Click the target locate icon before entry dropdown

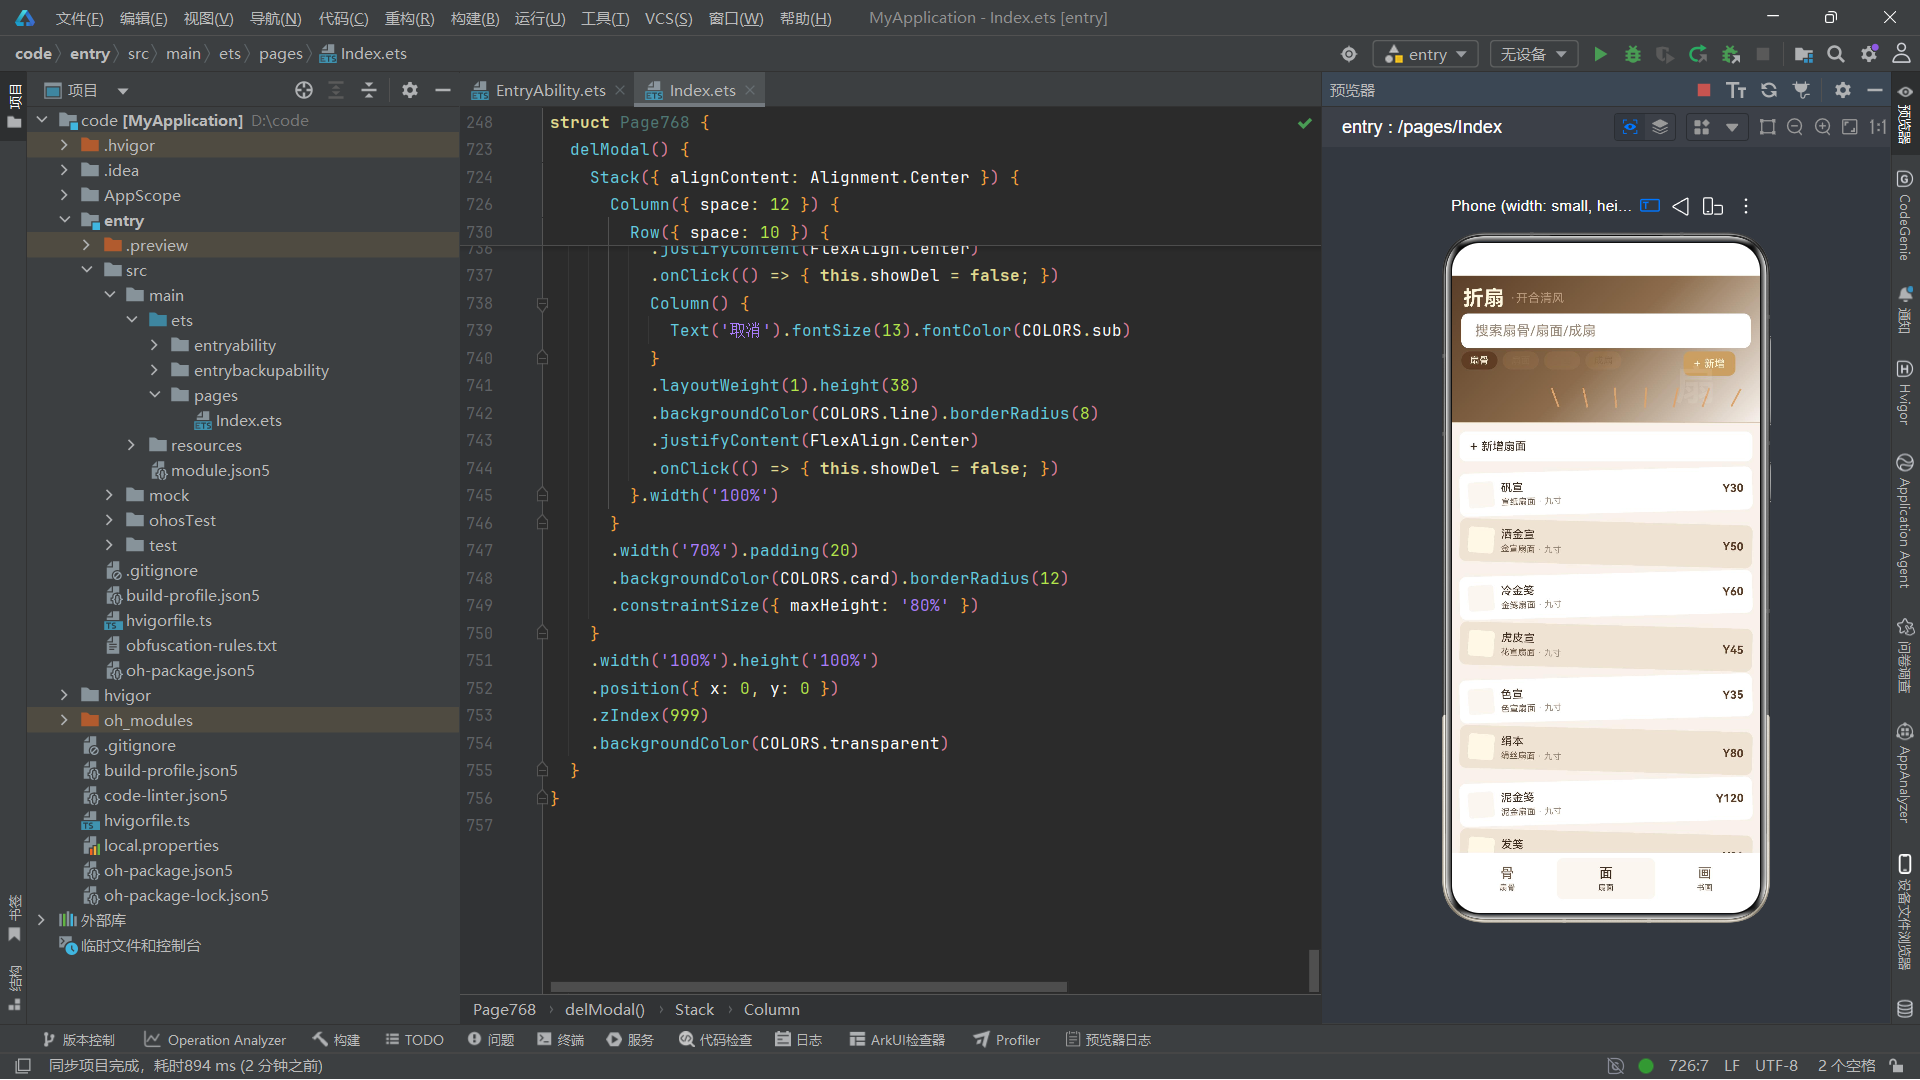(x=1349, y=54)
